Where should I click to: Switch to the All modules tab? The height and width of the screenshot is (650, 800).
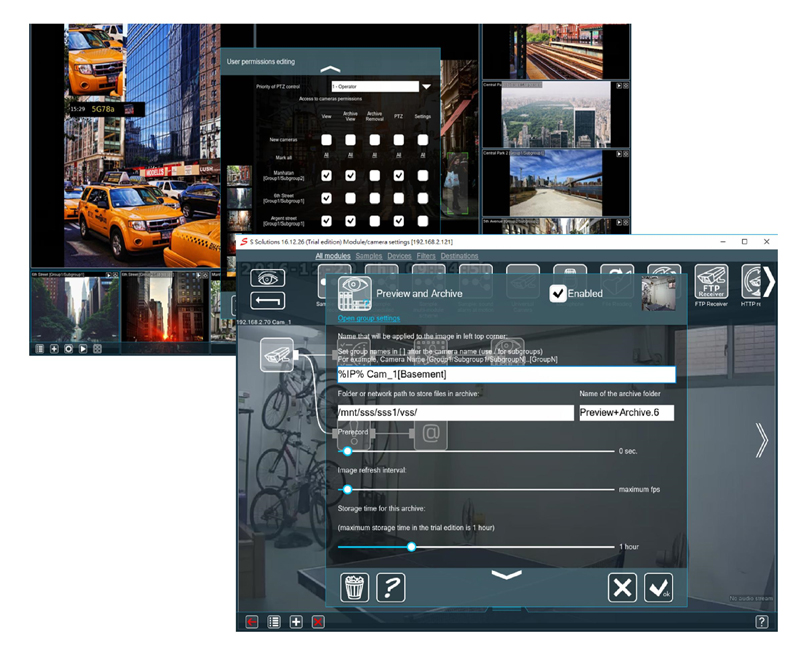(x=333, y=256)
